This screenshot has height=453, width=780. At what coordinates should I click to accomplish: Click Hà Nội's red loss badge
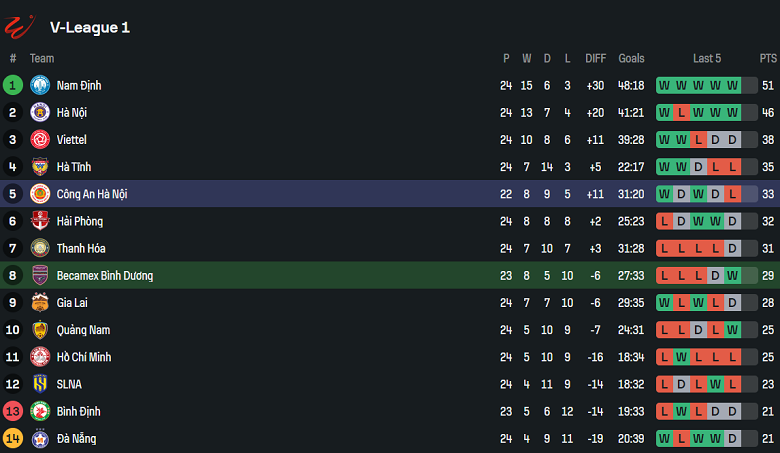pos(680,113)
